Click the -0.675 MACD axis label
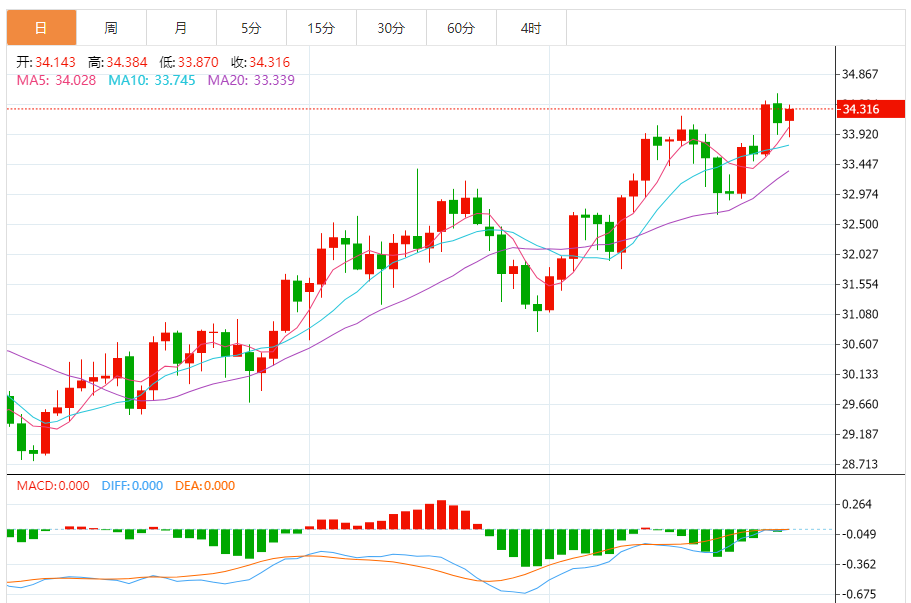The width and height of the screenshot is (911, 603). click(x=857, y=594)
